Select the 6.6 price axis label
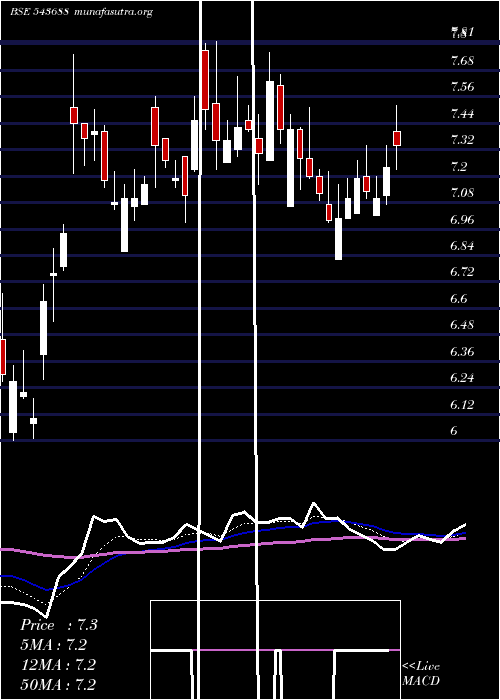 [x=459, y=299]
